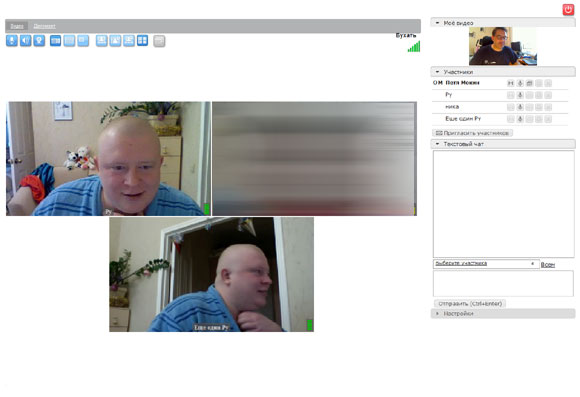The width and height of the screenshot is (580, 397).
Task: Click the Пригласить участников button
Action: pos(472,133)
